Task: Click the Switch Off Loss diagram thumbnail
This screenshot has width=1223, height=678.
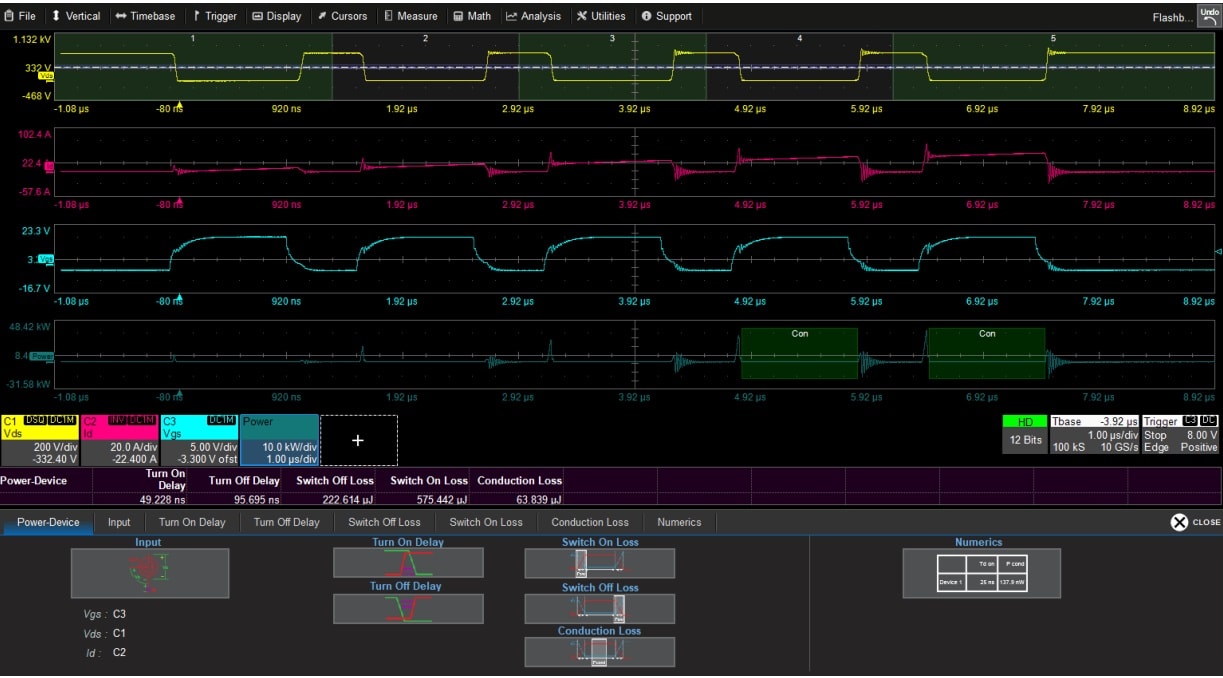Action: tap(600, 608)
